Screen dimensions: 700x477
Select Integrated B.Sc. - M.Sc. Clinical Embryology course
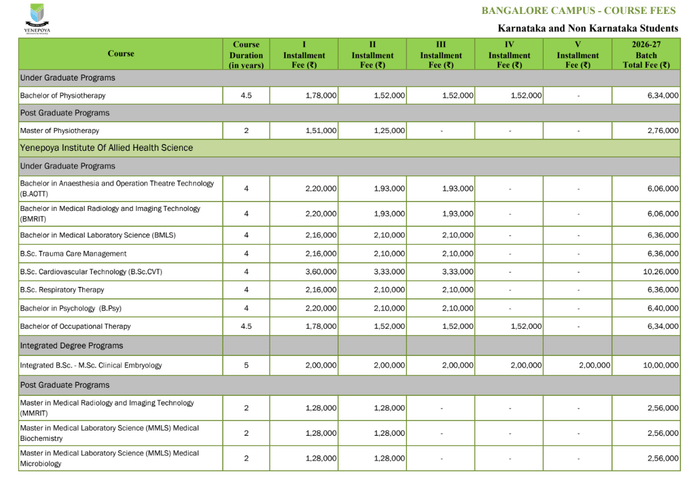(91, 365)
